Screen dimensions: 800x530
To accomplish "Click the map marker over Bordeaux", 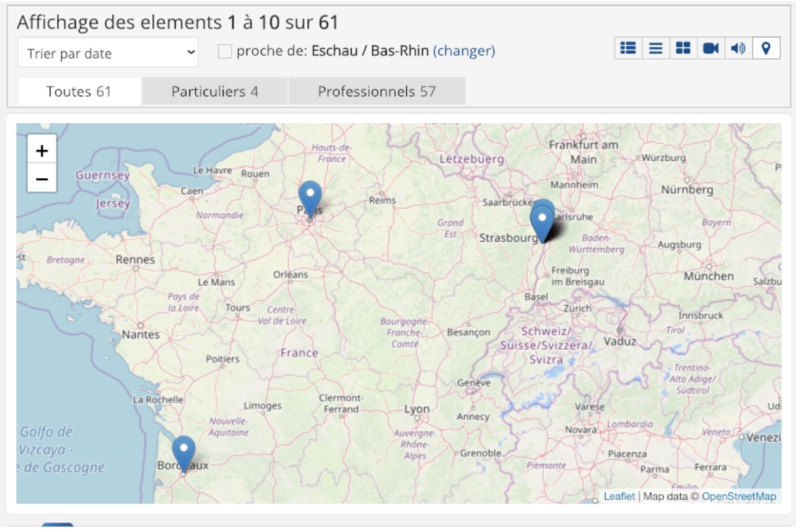I will tap(184, 453).
